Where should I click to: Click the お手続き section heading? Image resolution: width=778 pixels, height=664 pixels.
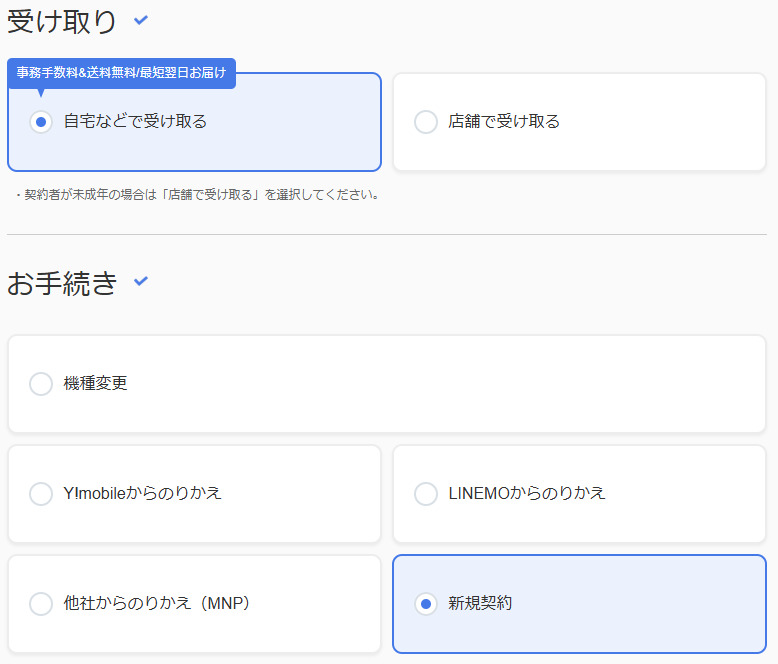pyautogui.click(x=62, y=283)
